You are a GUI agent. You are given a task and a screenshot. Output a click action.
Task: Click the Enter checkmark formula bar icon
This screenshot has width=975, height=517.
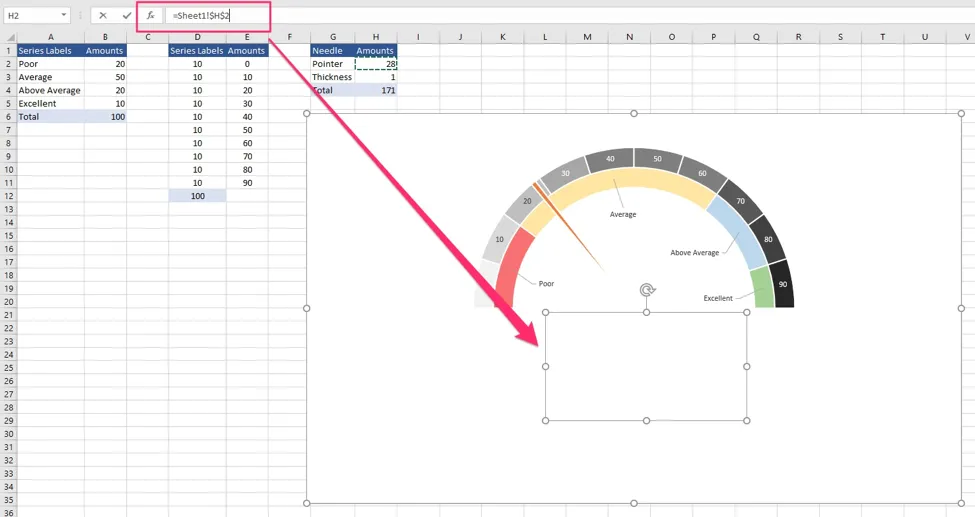point(127,16)
